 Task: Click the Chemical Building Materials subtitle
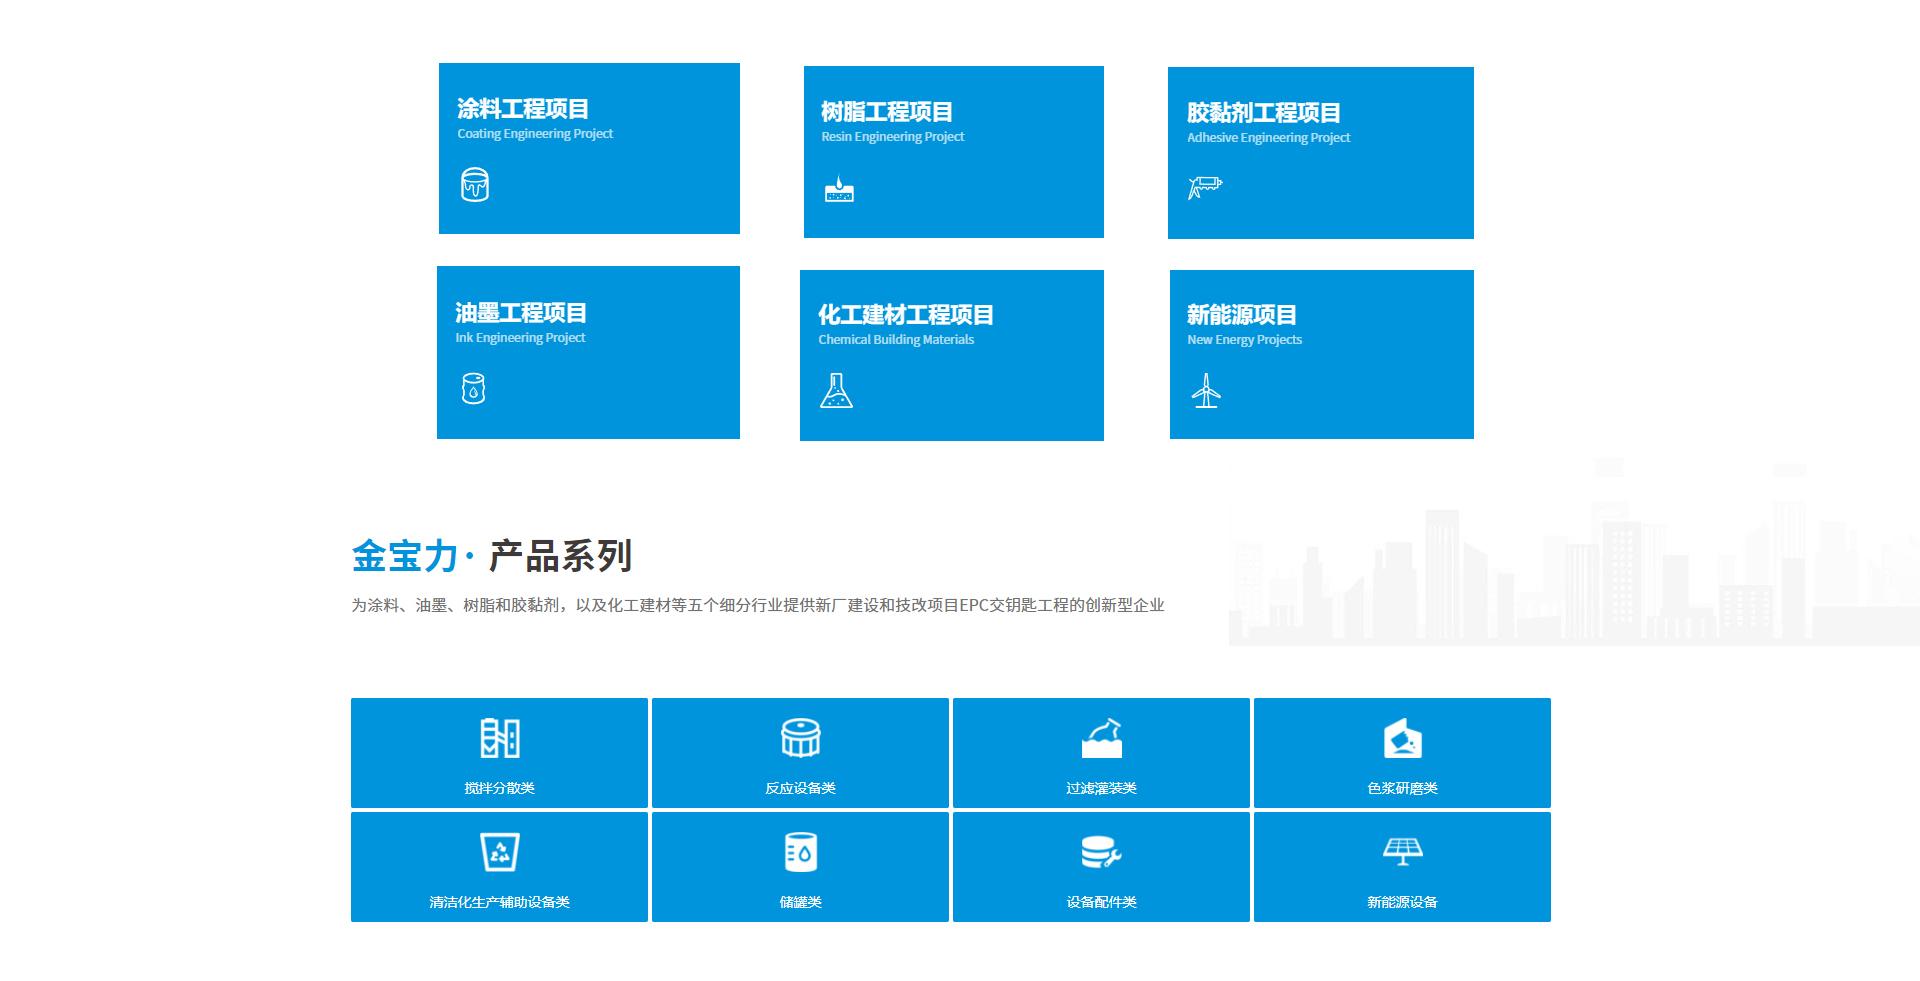pyautogui.click(x=896, y=340)
